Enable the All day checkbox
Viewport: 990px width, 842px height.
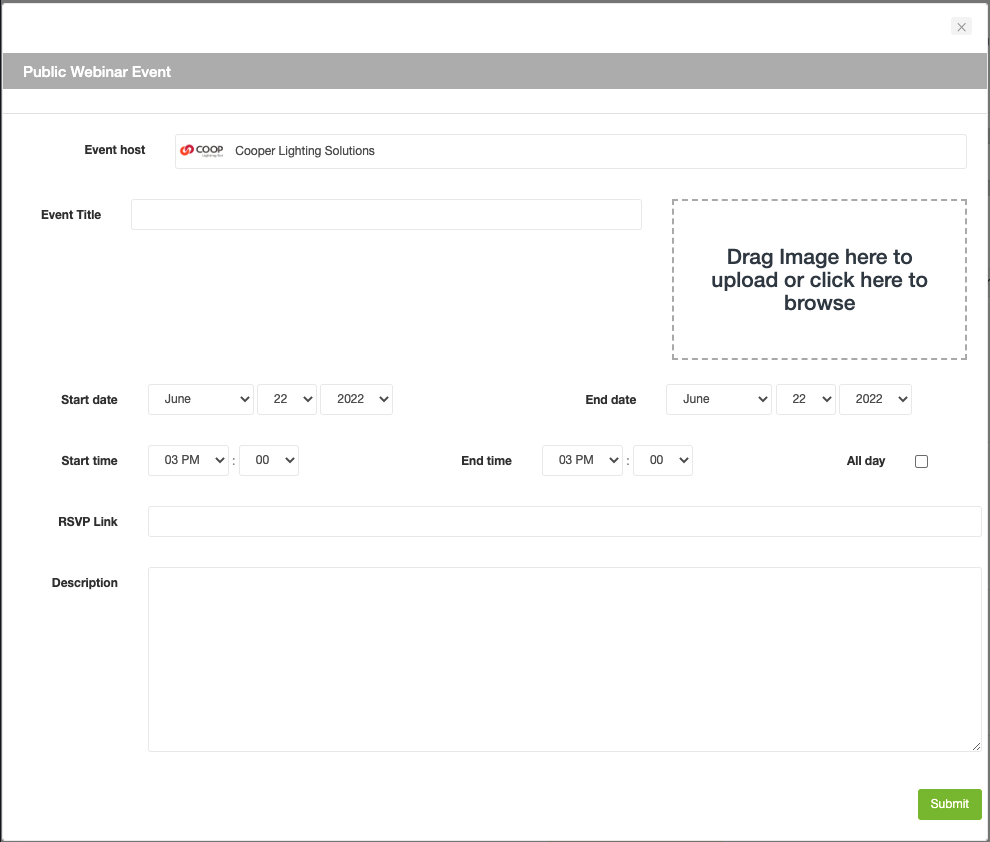[921, 461]
